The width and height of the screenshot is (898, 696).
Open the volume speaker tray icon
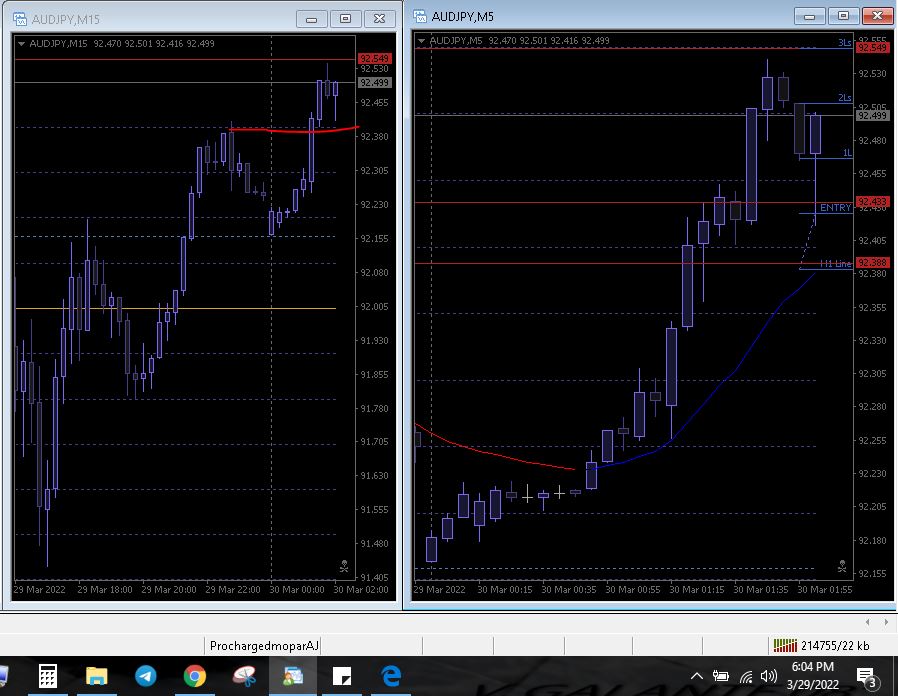[x=769, y=677]
